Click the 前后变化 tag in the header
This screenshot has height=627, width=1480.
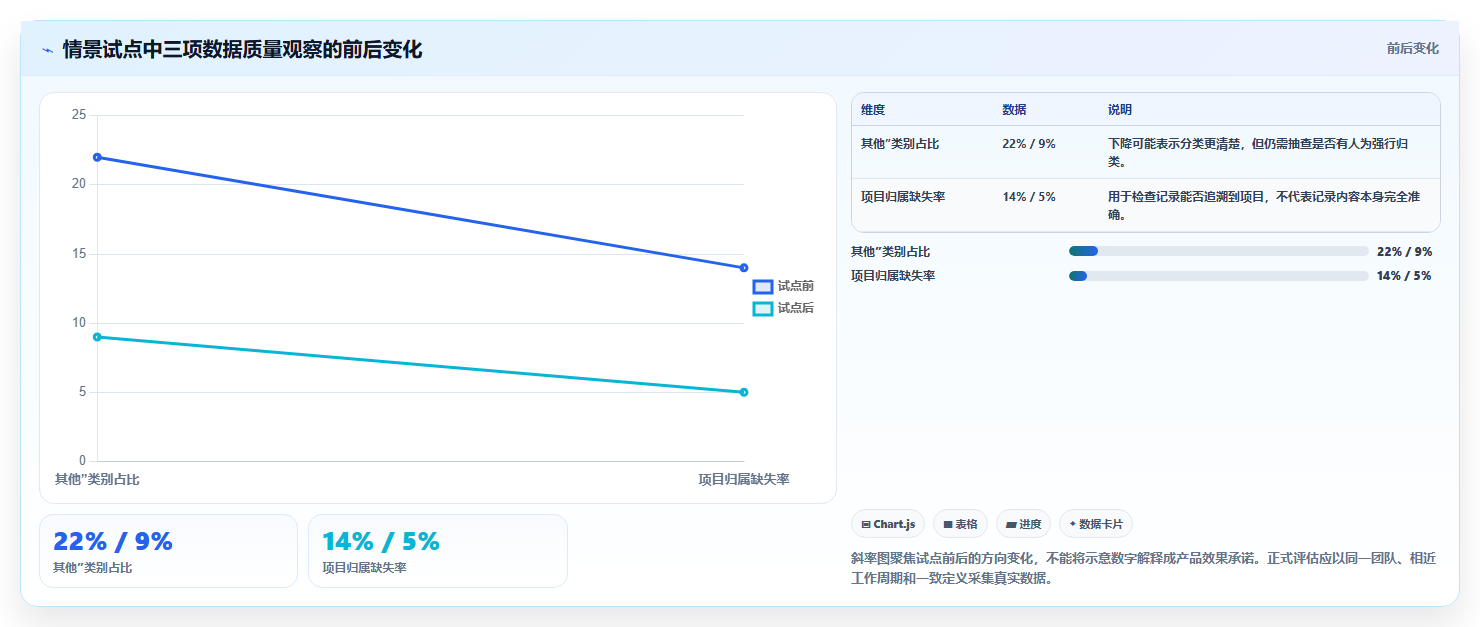1412,48
